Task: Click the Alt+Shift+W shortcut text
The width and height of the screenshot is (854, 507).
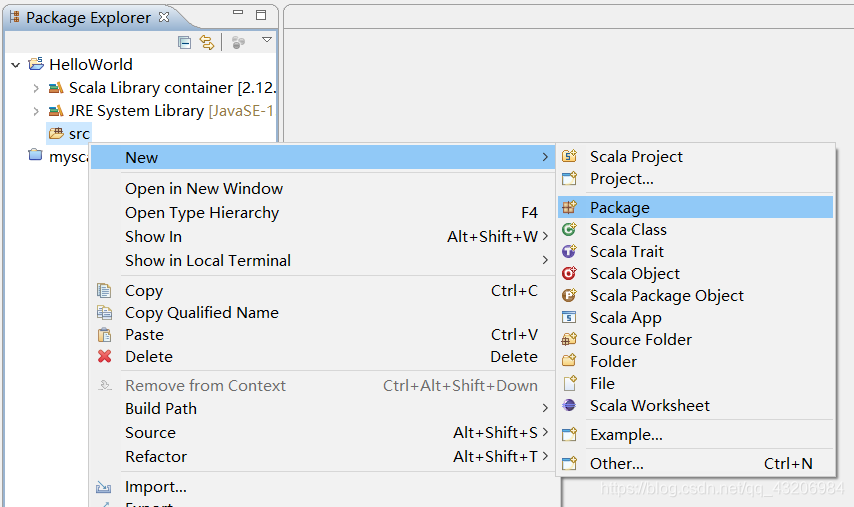Action: pos(492,236)
